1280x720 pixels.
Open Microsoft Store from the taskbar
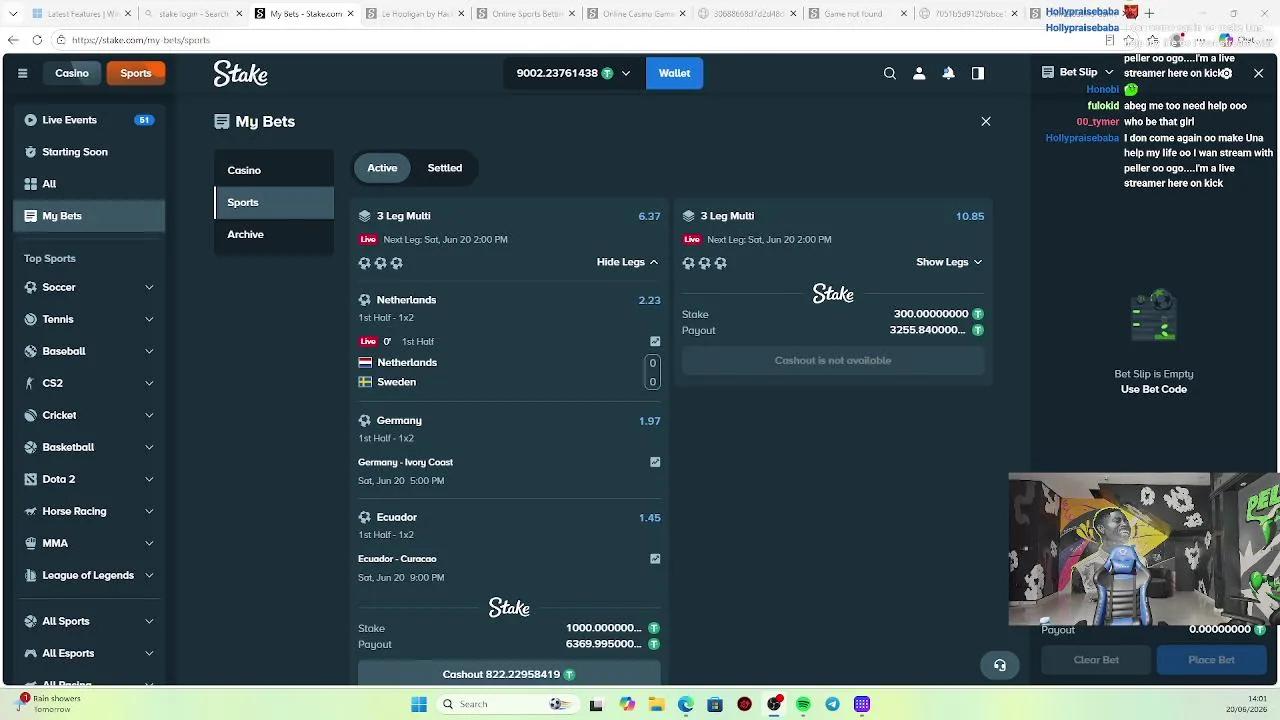pyautogui.click(x=714, y=704)
